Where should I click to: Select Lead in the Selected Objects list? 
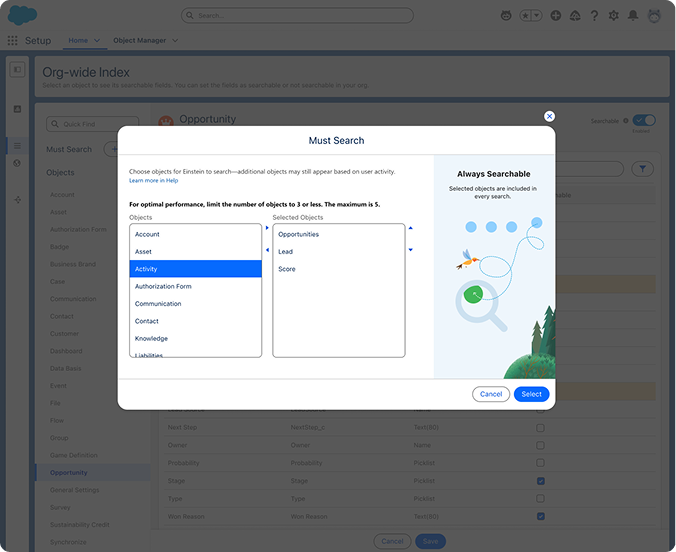[x=286, y=252]
